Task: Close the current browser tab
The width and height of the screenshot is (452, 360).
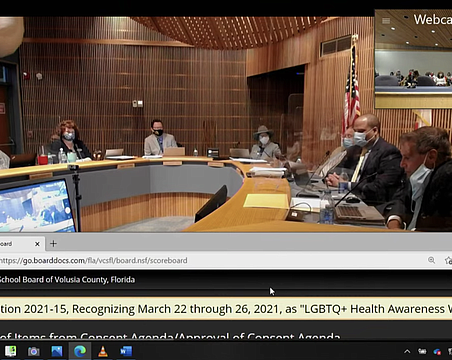Action: tap(37, 244)
